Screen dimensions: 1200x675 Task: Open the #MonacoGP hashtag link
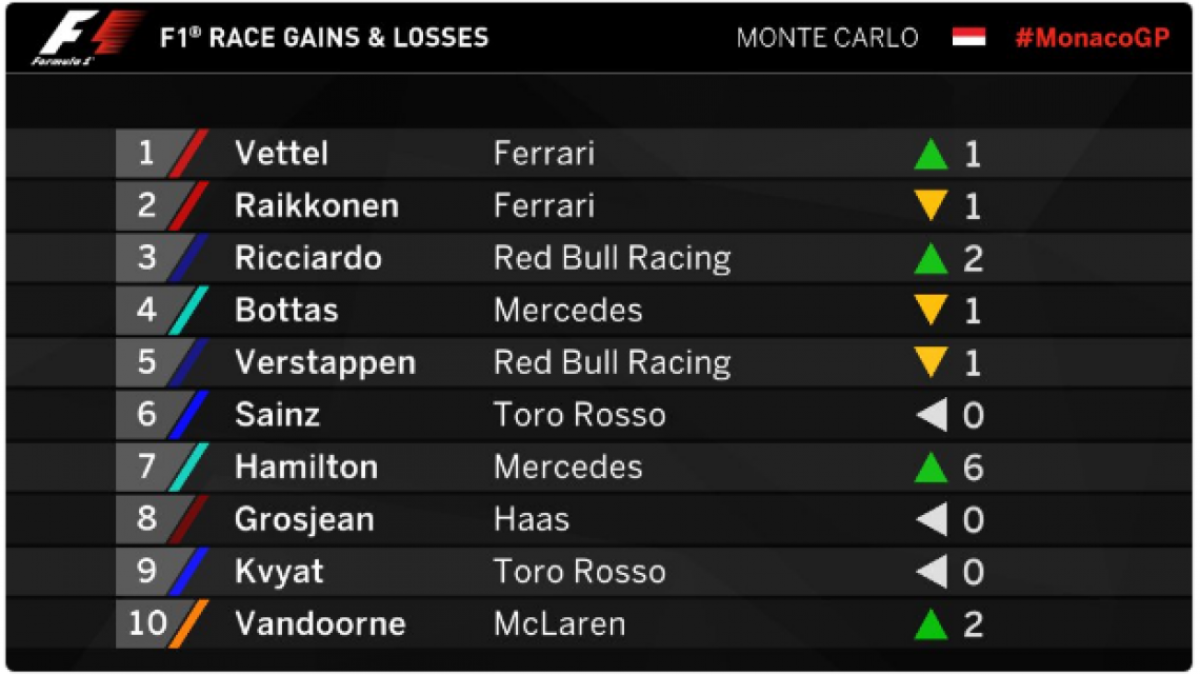(1091, 38)
